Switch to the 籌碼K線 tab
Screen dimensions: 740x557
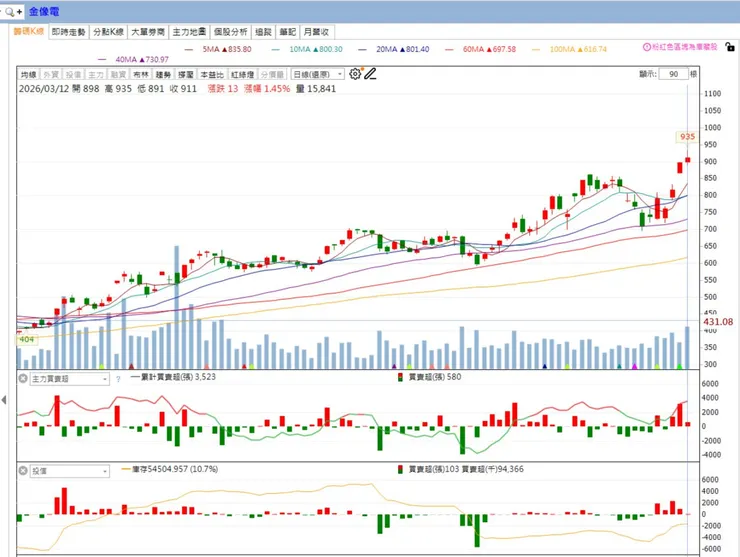[28, 32]
